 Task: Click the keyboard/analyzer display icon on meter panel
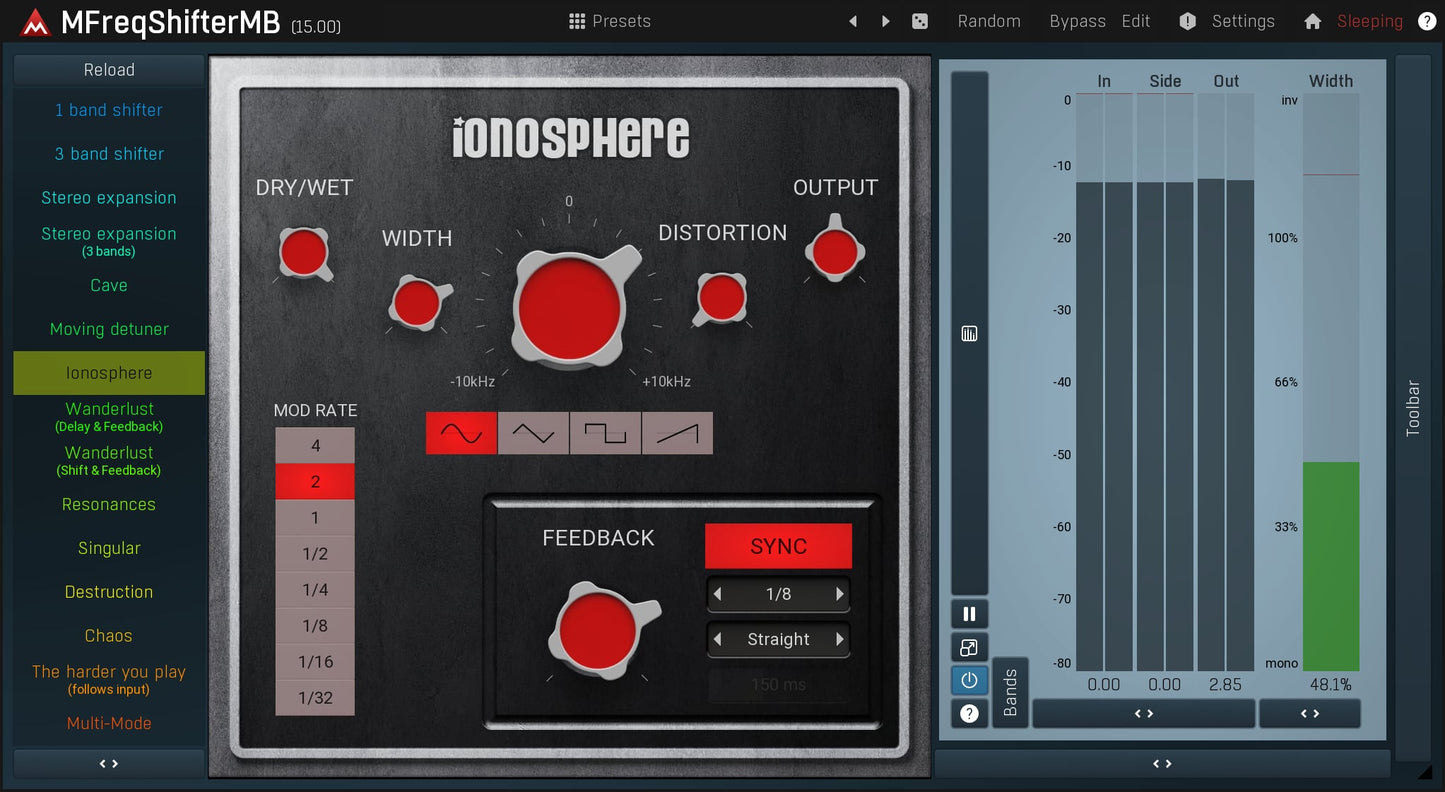(969, 333)
